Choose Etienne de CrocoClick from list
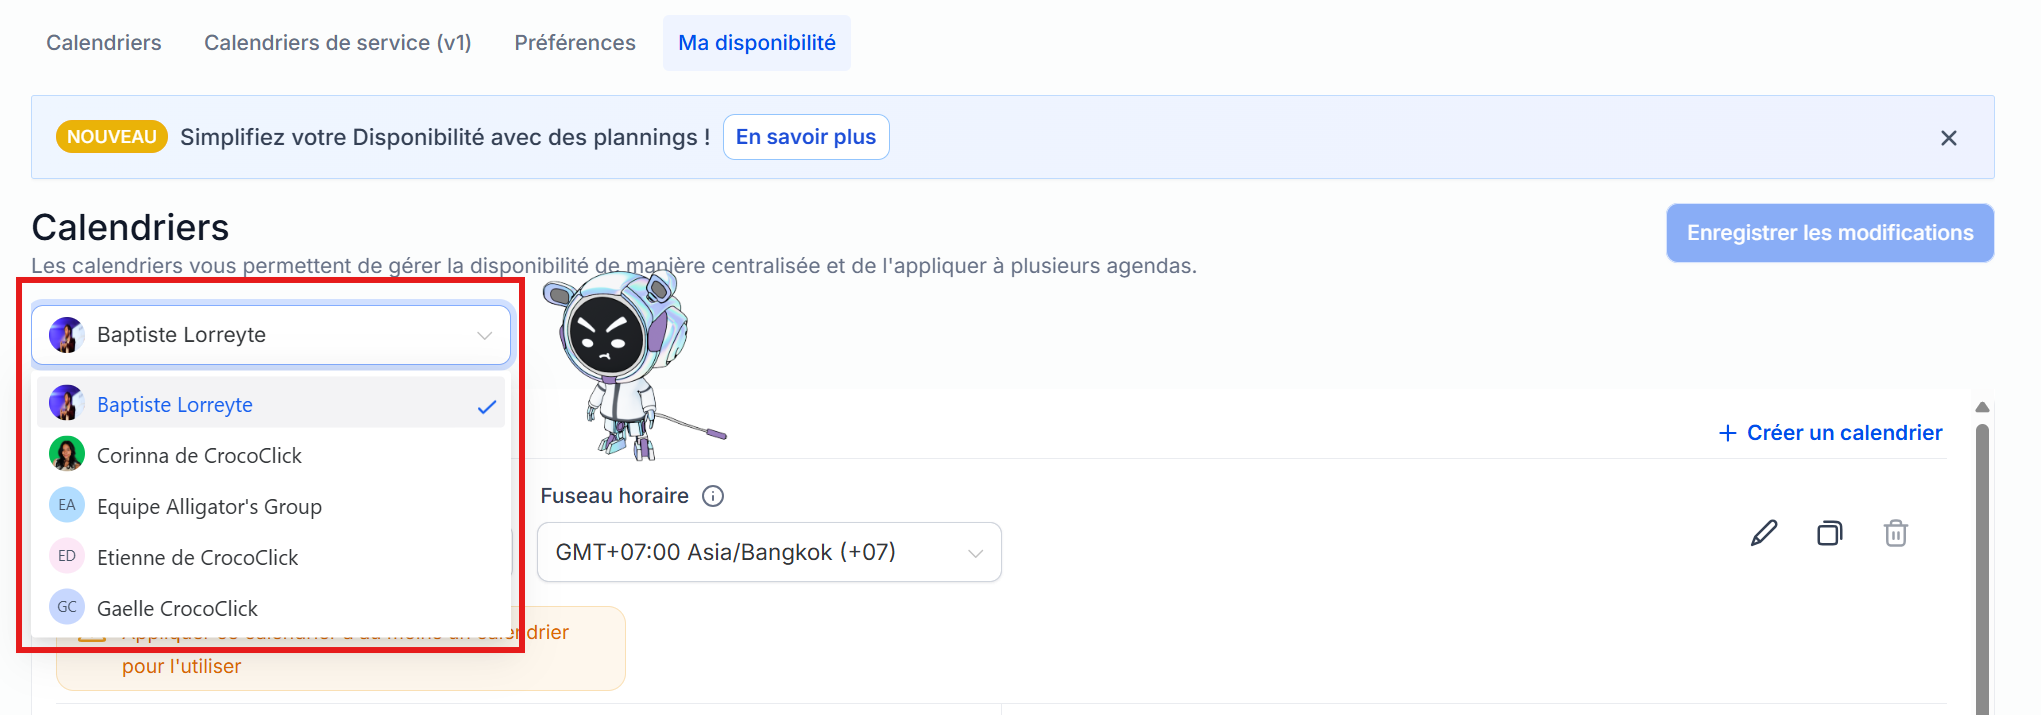Image resolution: width=2041 pixels, height=715 pixels. 198,557
